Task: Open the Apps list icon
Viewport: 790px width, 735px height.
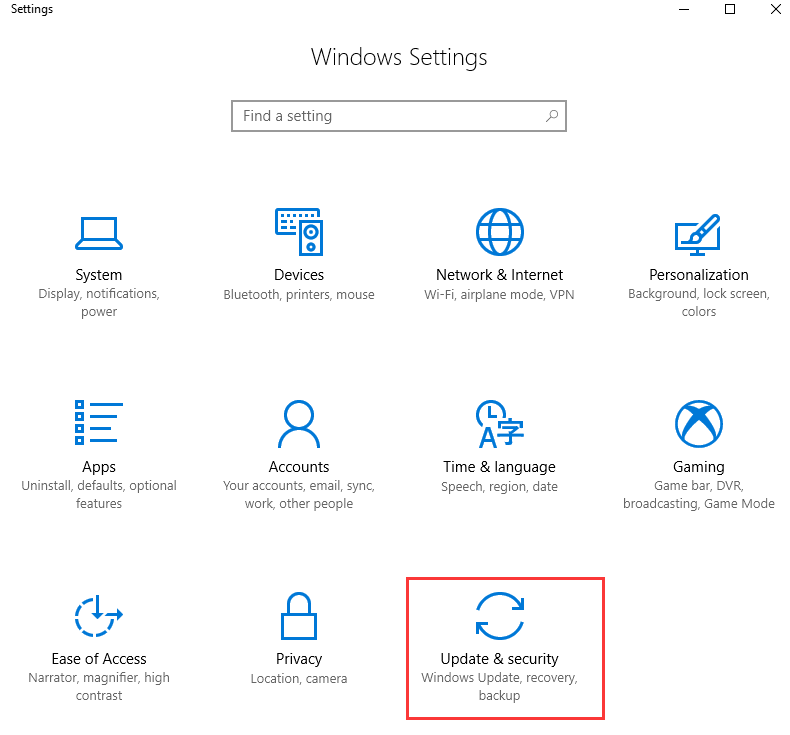Action: click(x=99, y=423)
